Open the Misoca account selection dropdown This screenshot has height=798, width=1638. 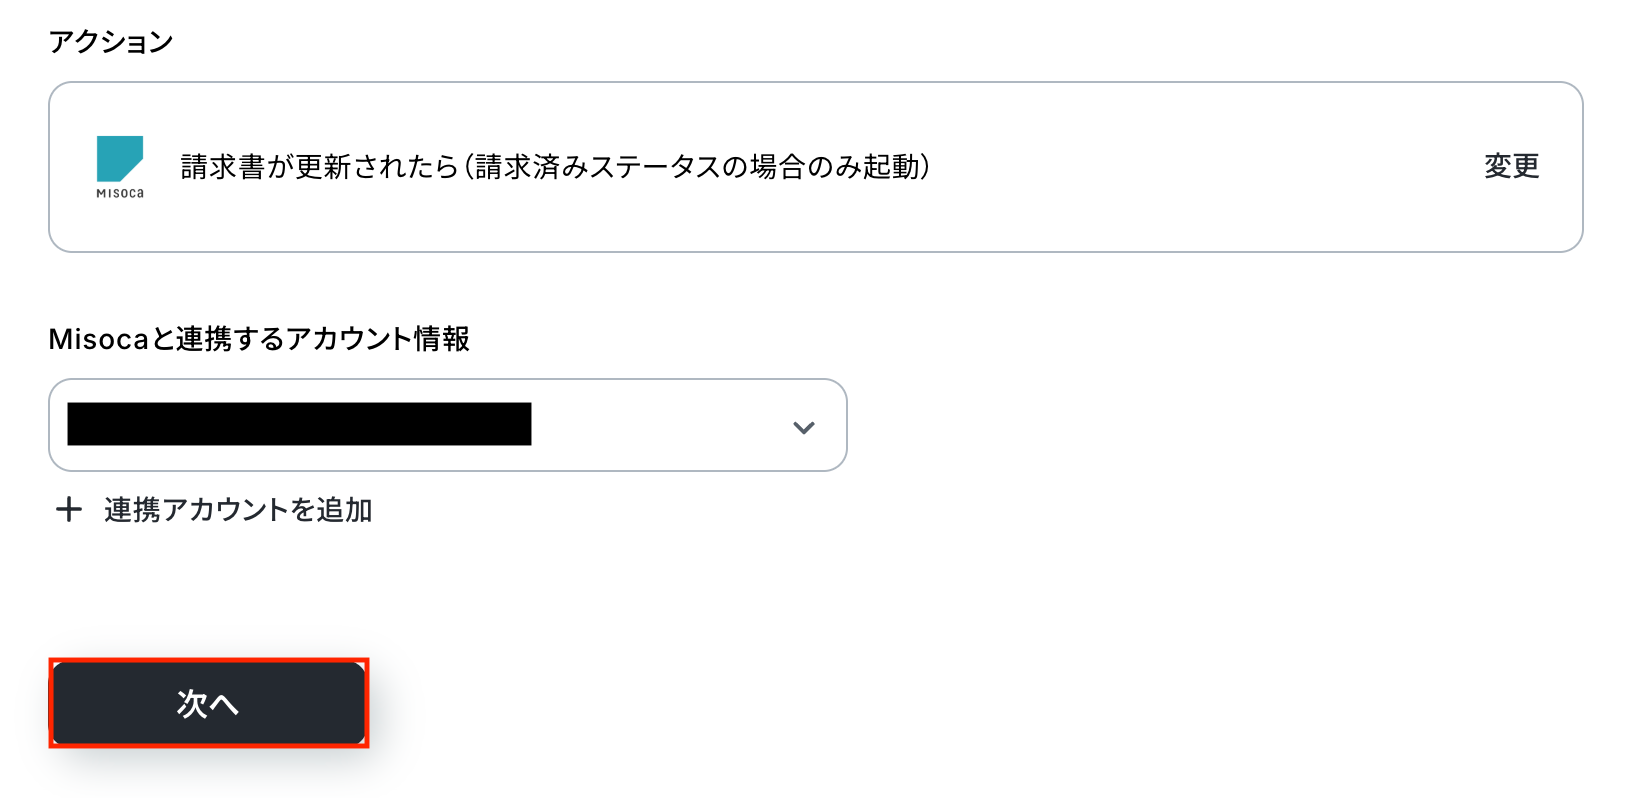click(x=448, y=425)
